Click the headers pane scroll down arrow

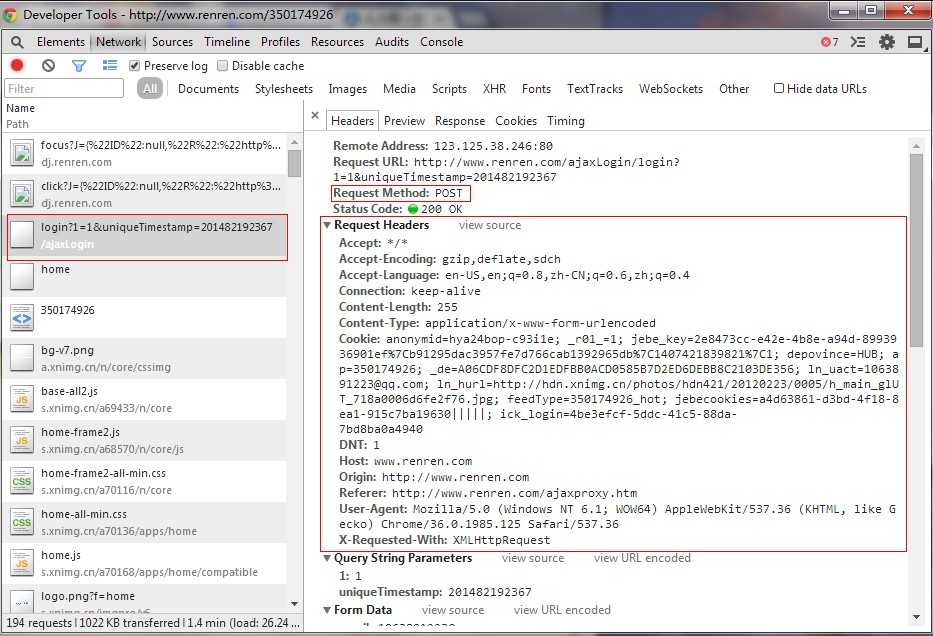pyautogui.click(x=916, y=617)
